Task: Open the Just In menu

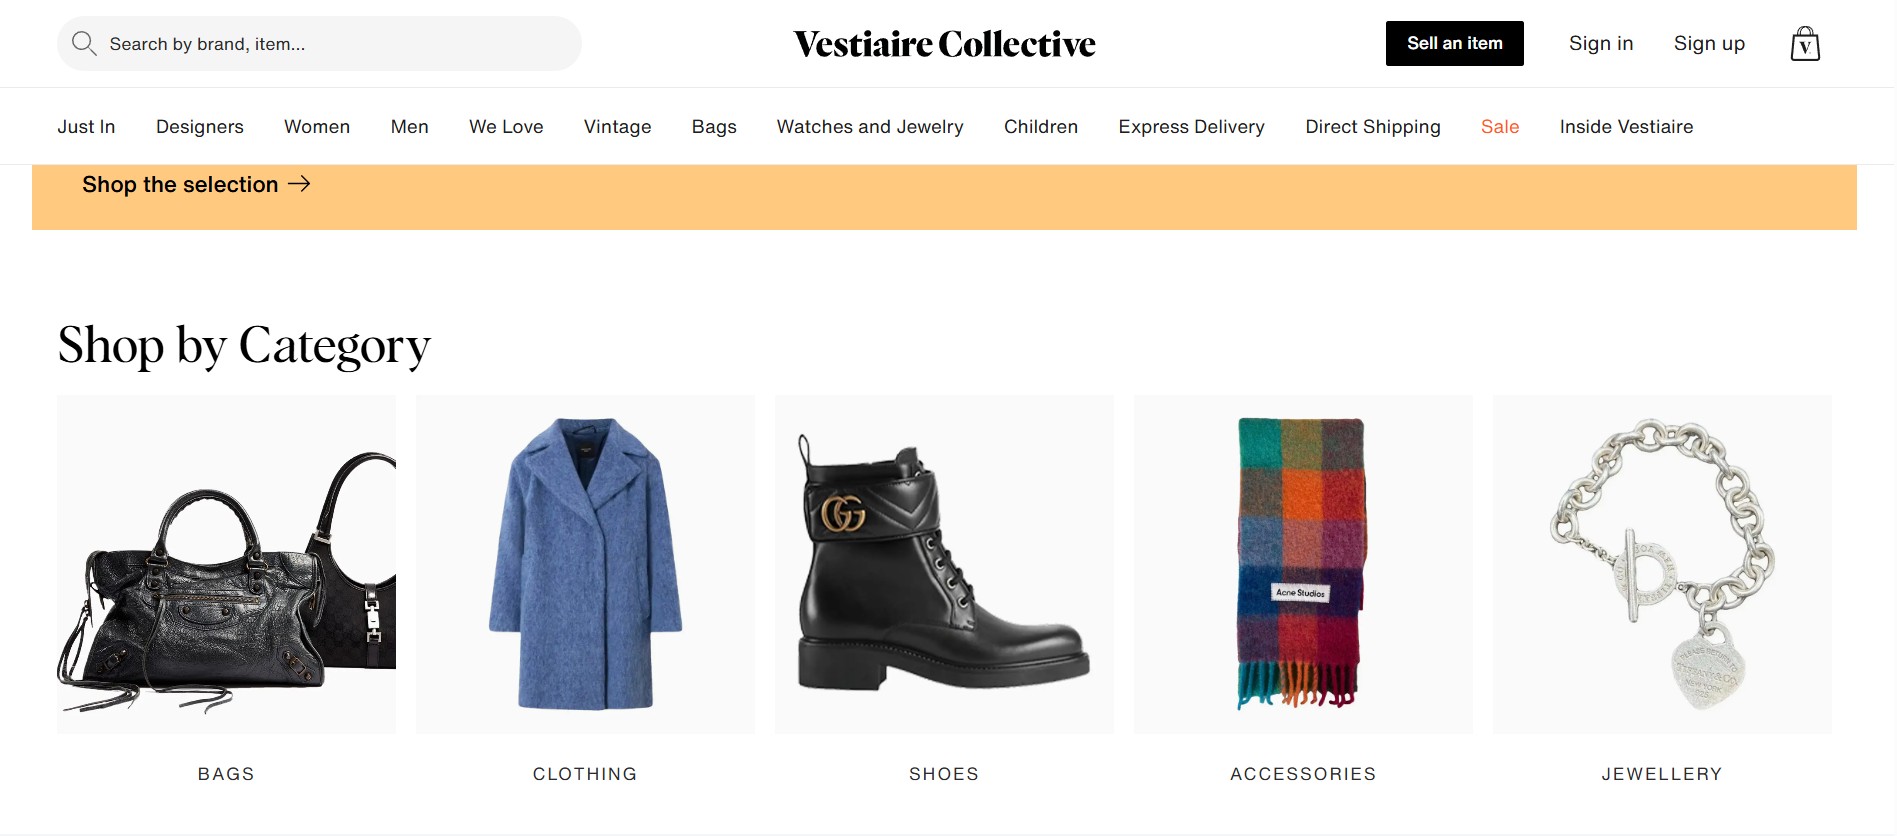Action: coord(86,127)
